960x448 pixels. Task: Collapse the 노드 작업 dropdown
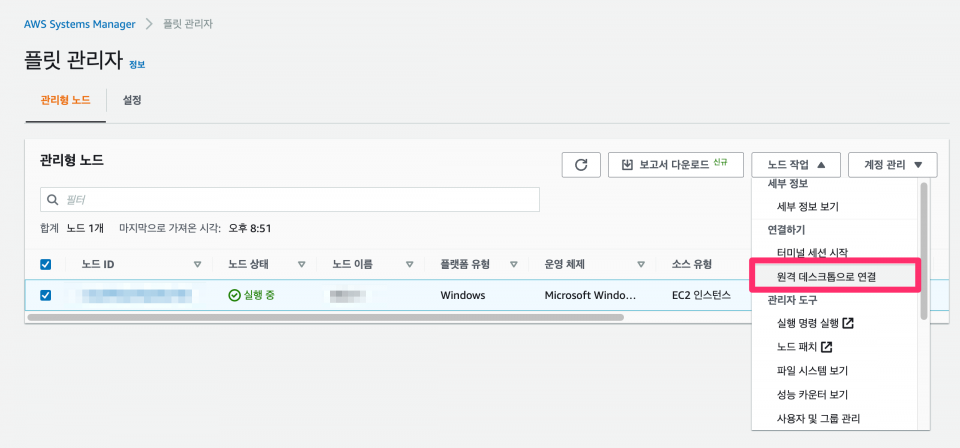(796, 165)
